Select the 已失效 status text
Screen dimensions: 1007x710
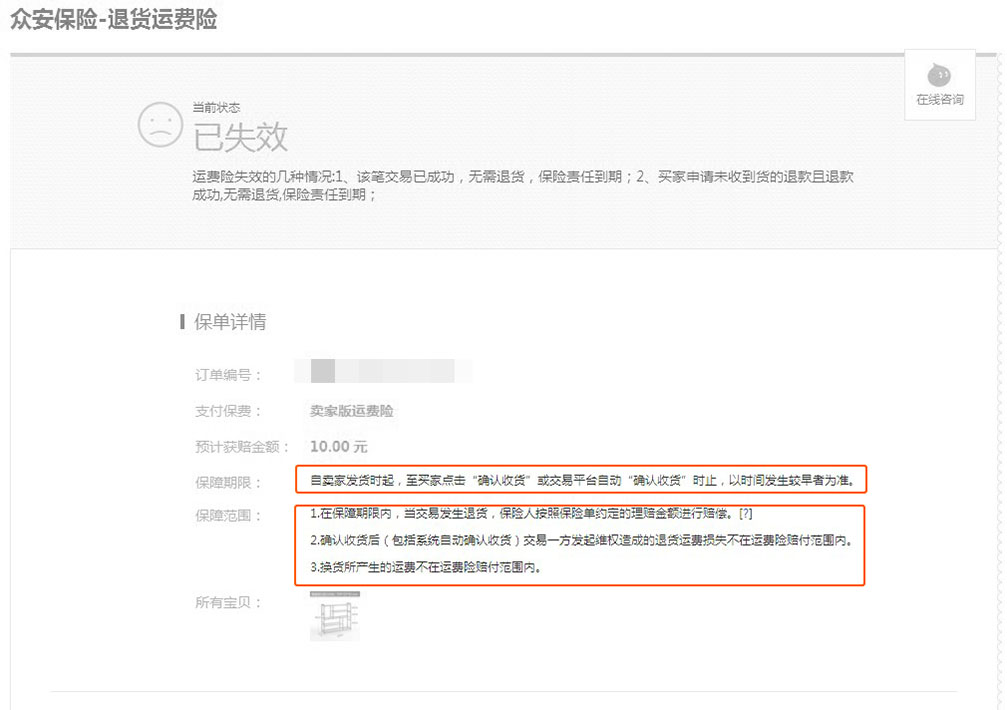pos(240,137)
